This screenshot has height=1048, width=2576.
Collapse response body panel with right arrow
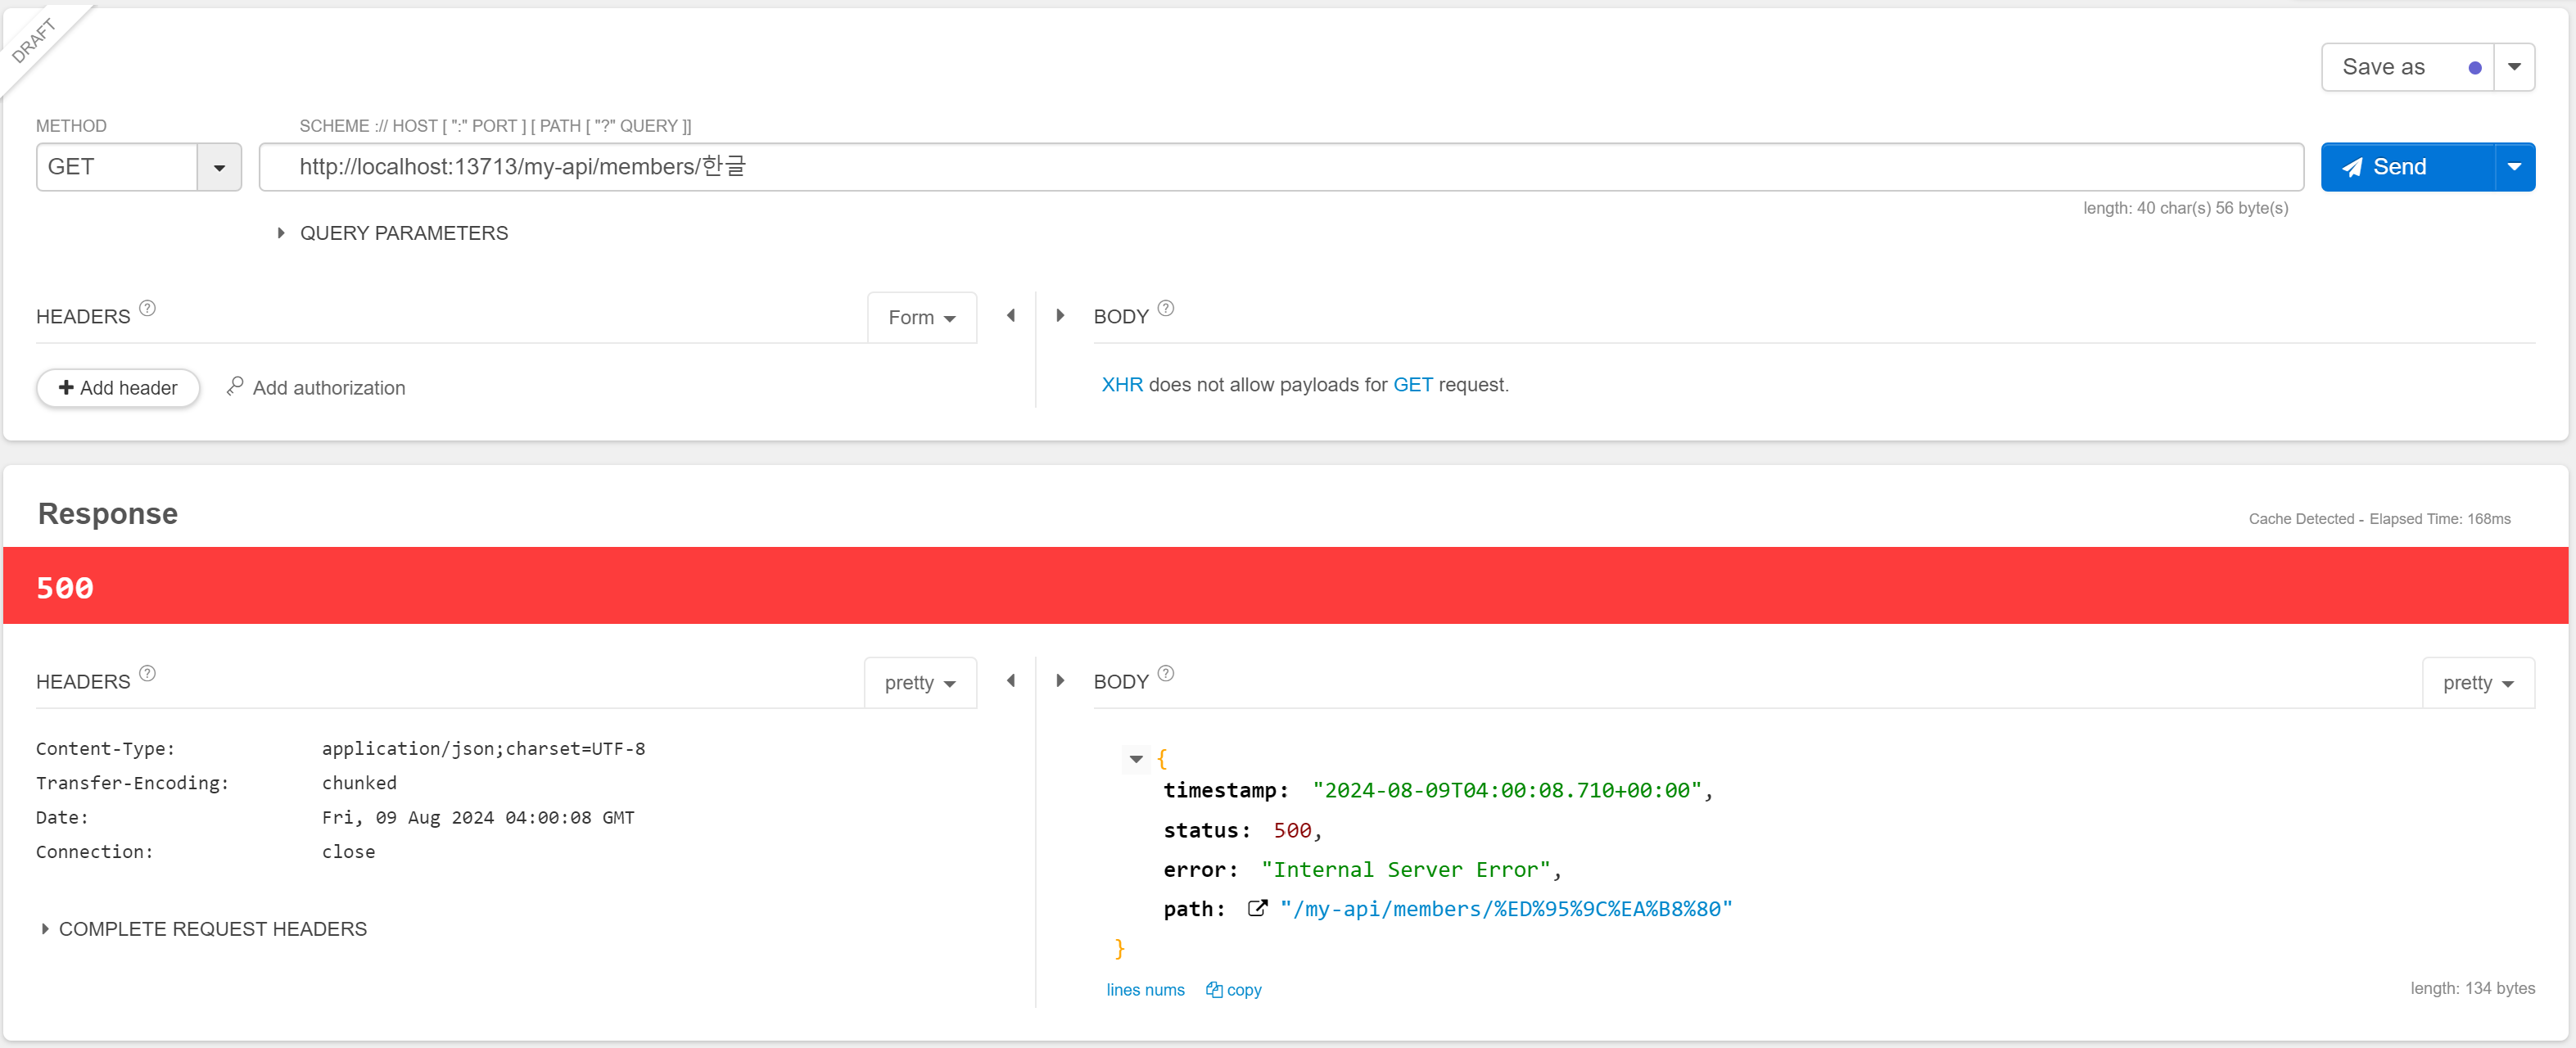(1060, 681)
